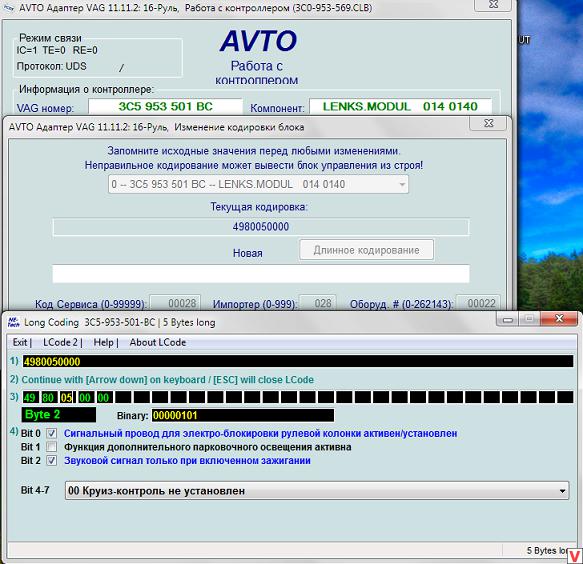The image size is (583, 564).
Task: Click the Bit 1 parking light description text
Action: tap(208, 447)
